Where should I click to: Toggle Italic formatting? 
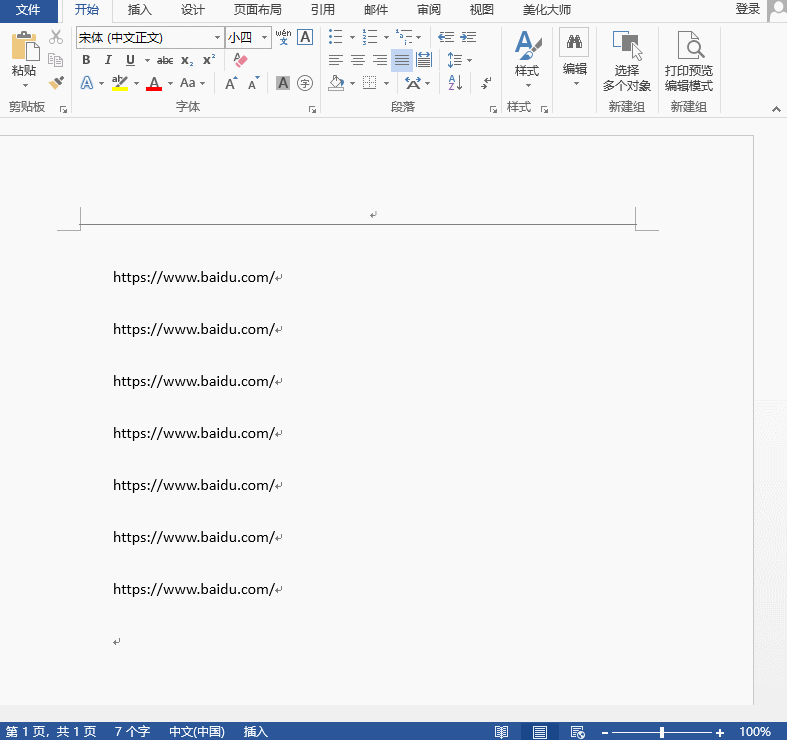(x=108, y=60)
